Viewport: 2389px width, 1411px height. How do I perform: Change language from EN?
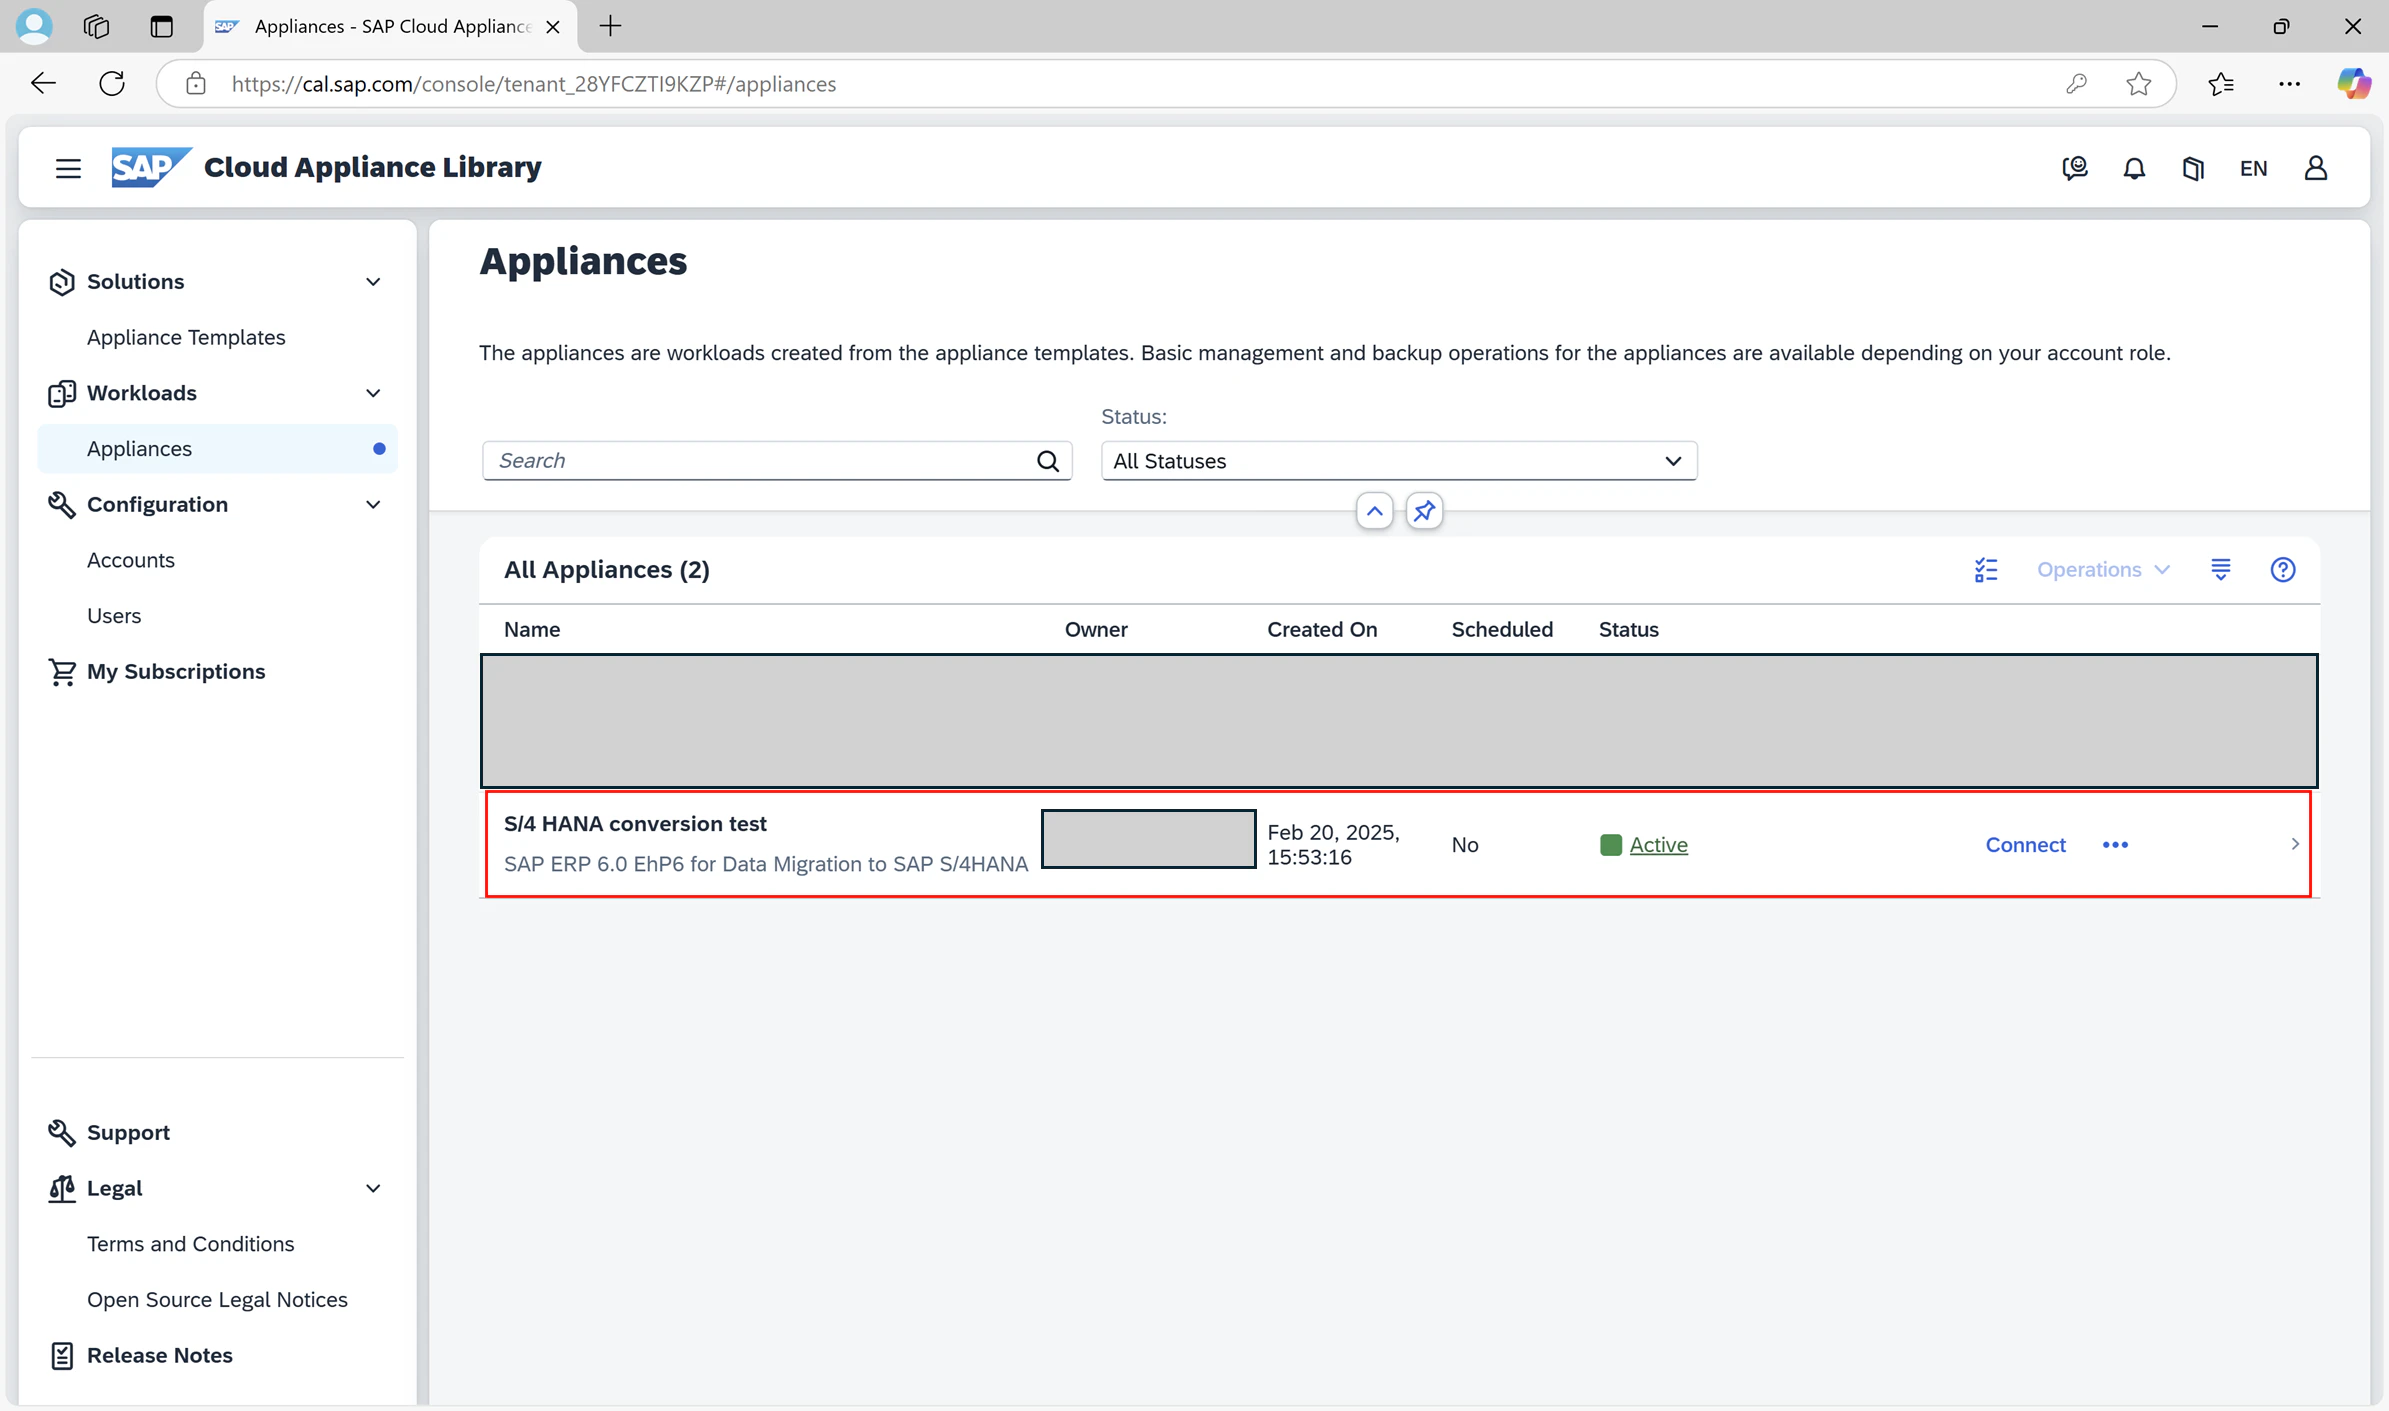tap(2253, 168)
